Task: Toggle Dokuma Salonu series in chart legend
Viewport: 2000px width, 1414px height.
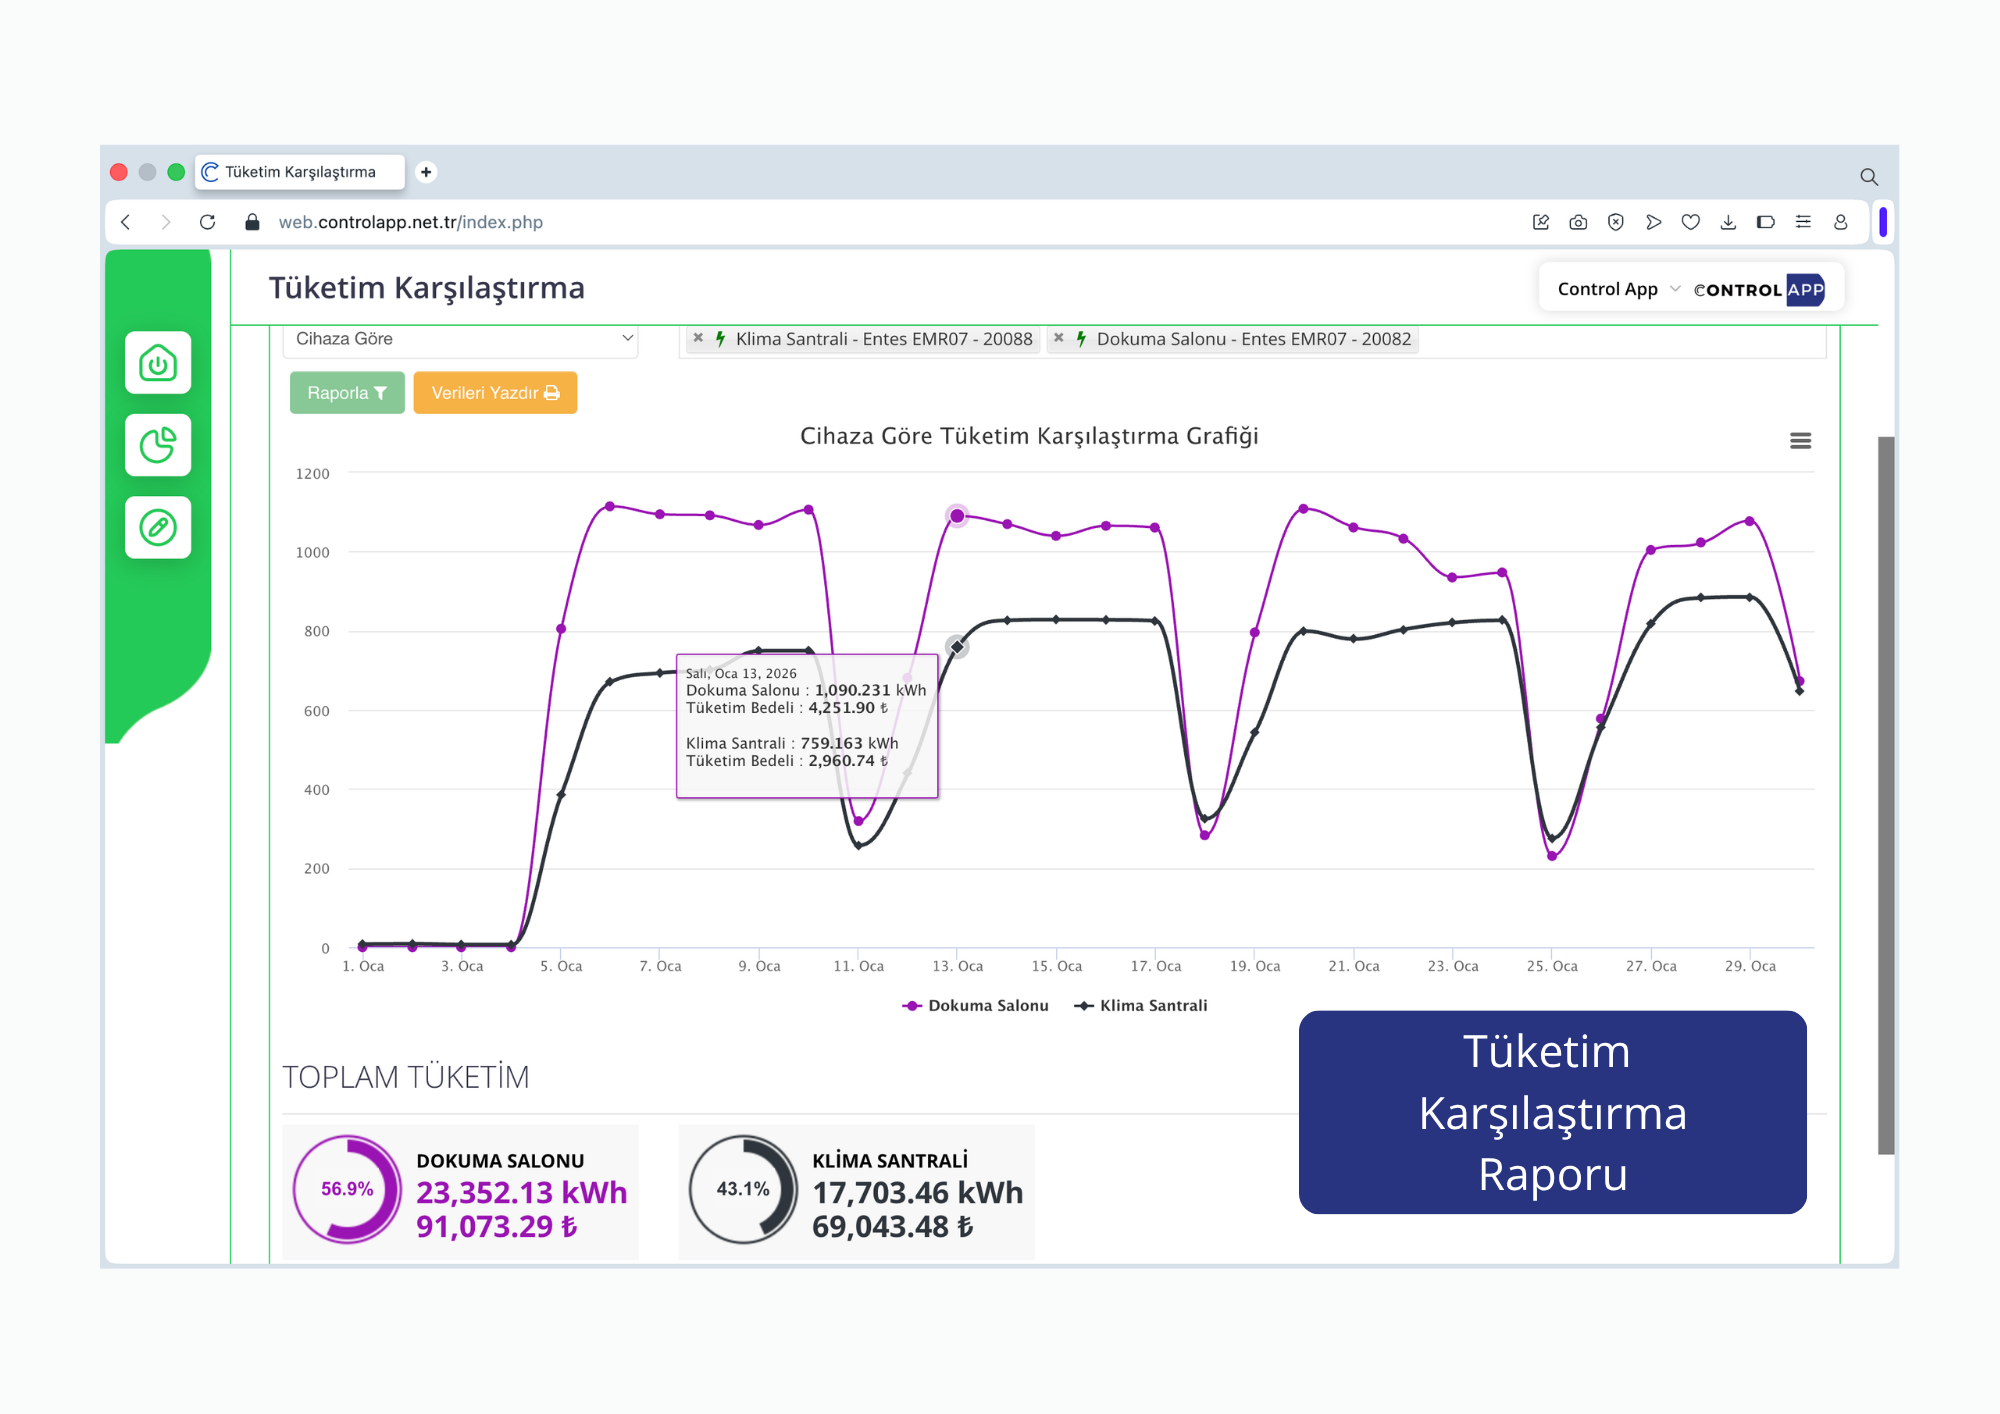Action: coord(975,1005)
